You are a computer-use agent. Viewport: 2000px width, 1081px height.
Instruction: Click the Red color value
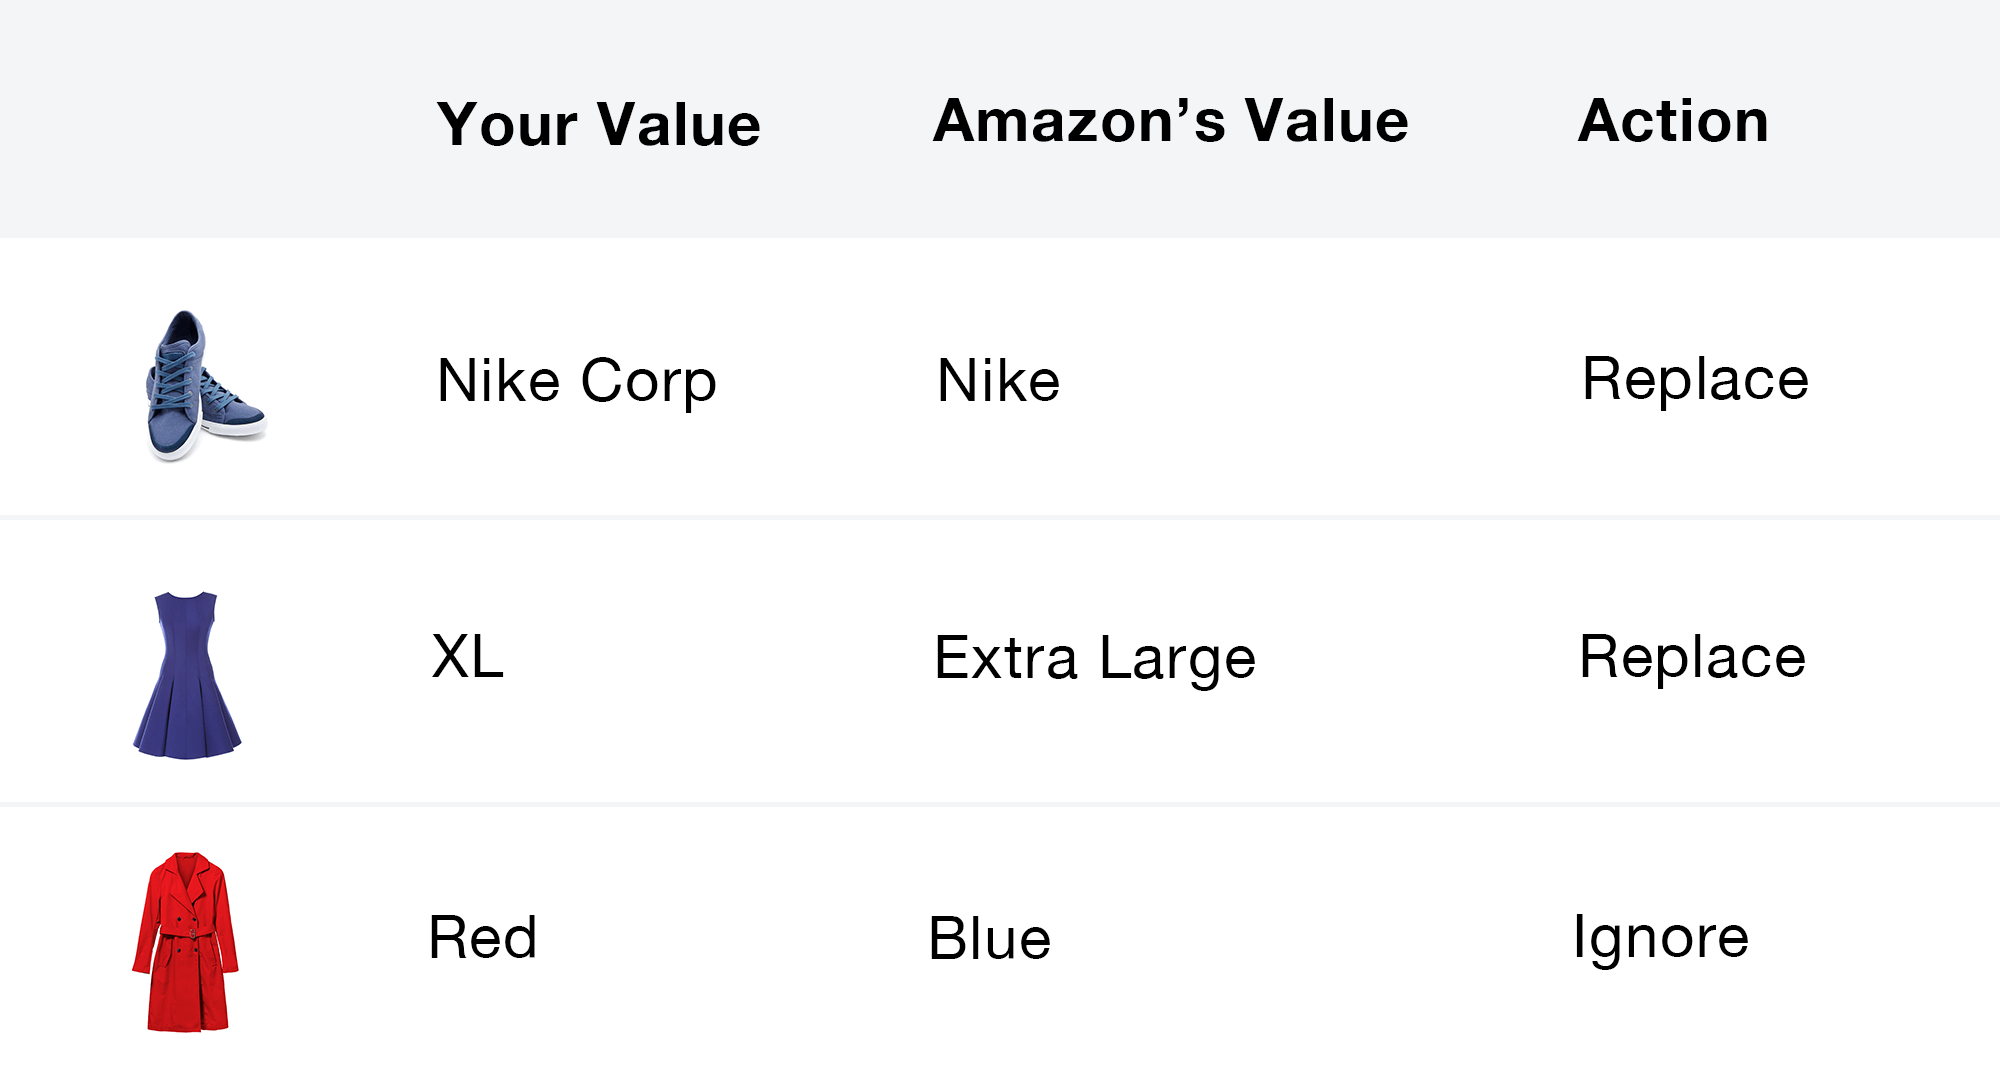point(483,938)
